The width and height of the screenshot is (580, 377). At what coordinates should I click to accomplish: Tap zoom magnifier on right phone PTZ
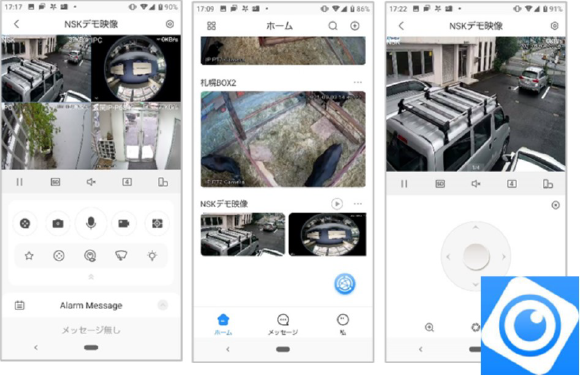429,327
